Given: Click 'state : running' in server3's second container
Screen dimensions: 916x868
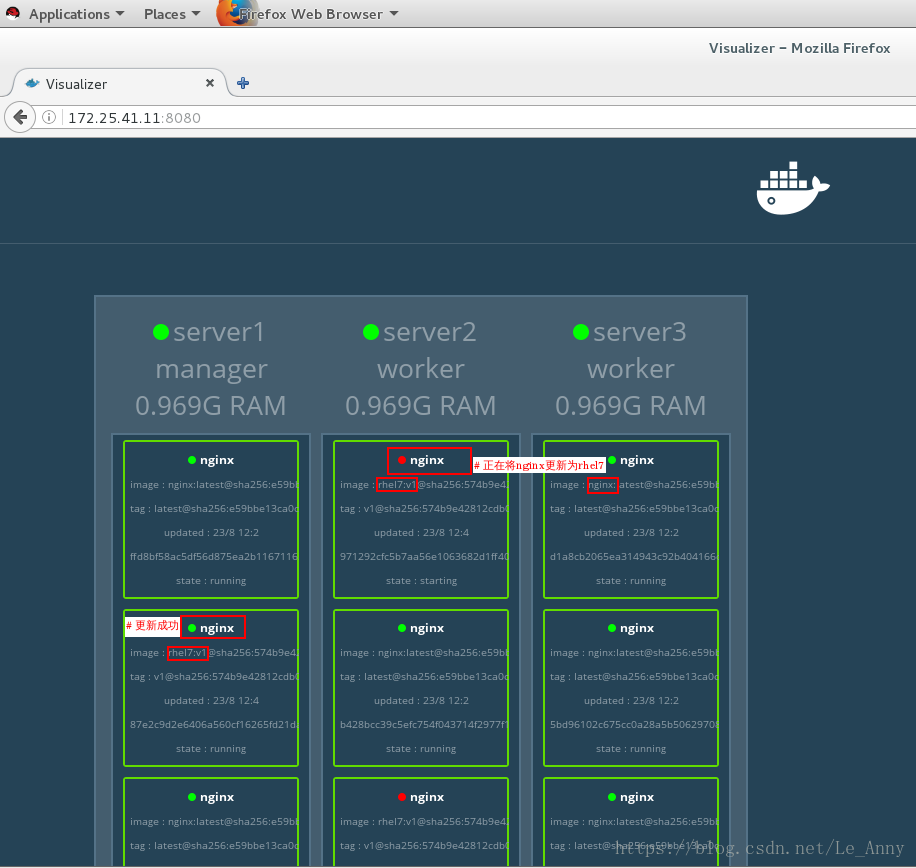Looking at the screenshot, I should [631, 749].
